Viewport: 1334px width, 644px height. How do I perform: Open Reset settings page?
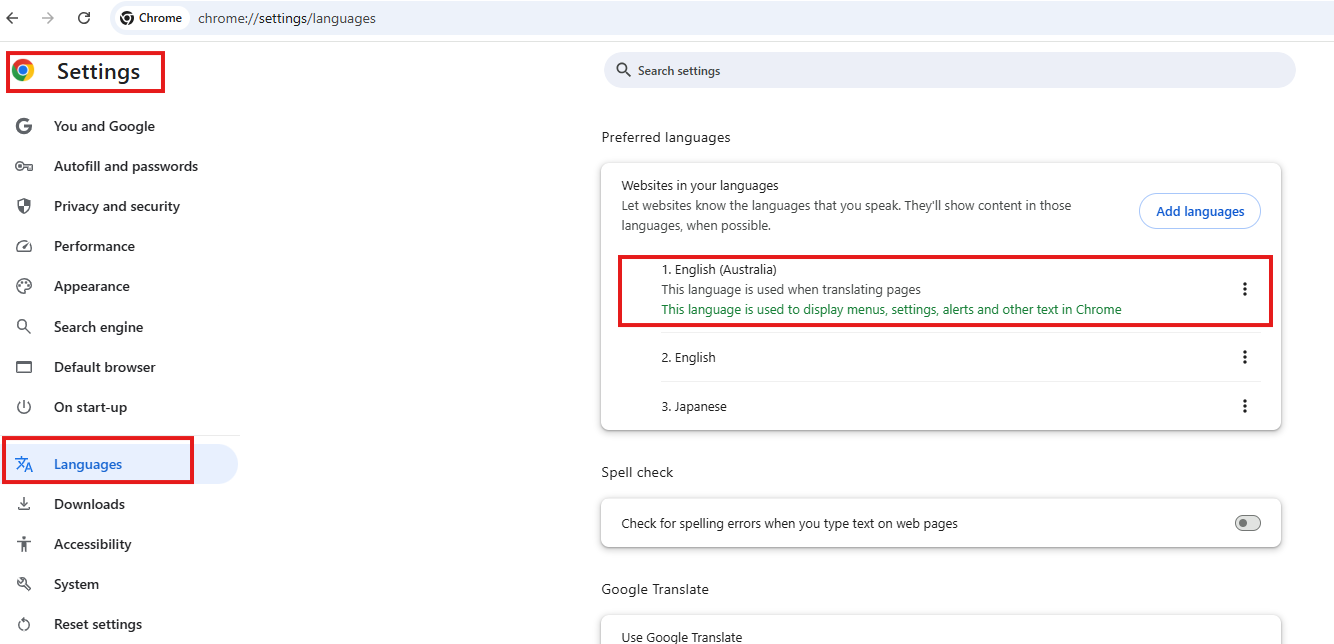point(97,624)
